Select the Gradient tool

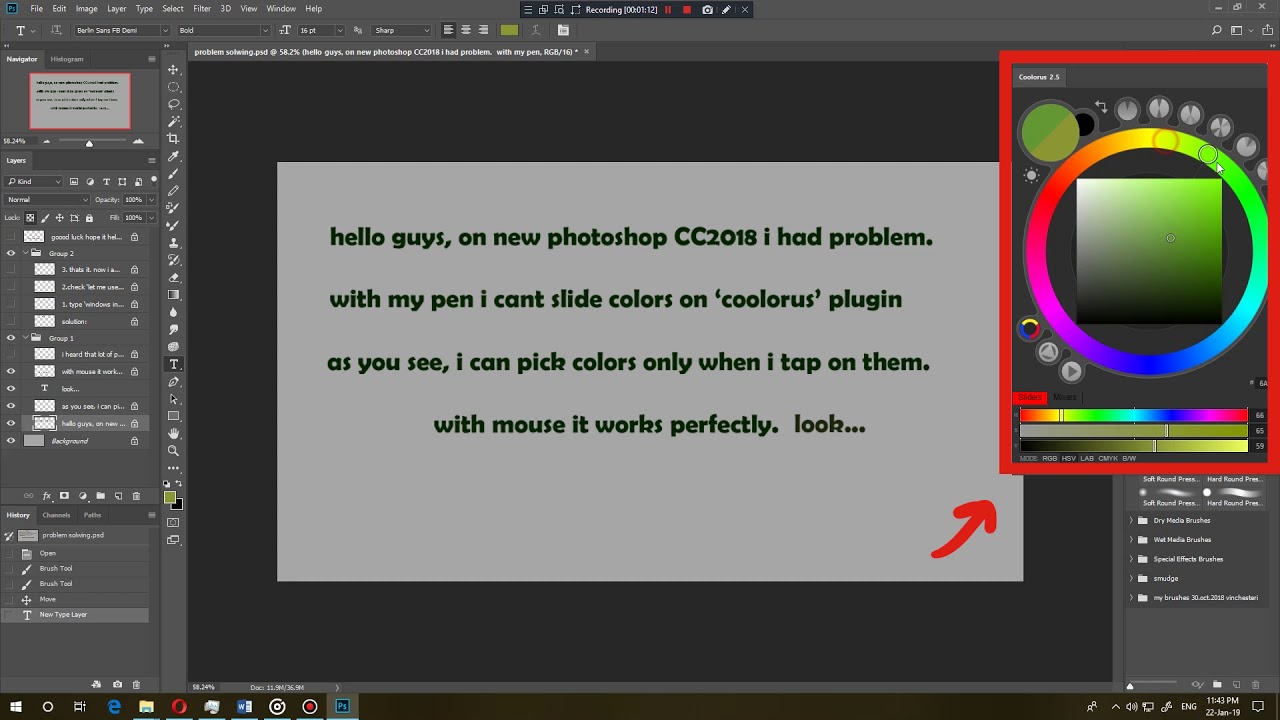point(173,295)
